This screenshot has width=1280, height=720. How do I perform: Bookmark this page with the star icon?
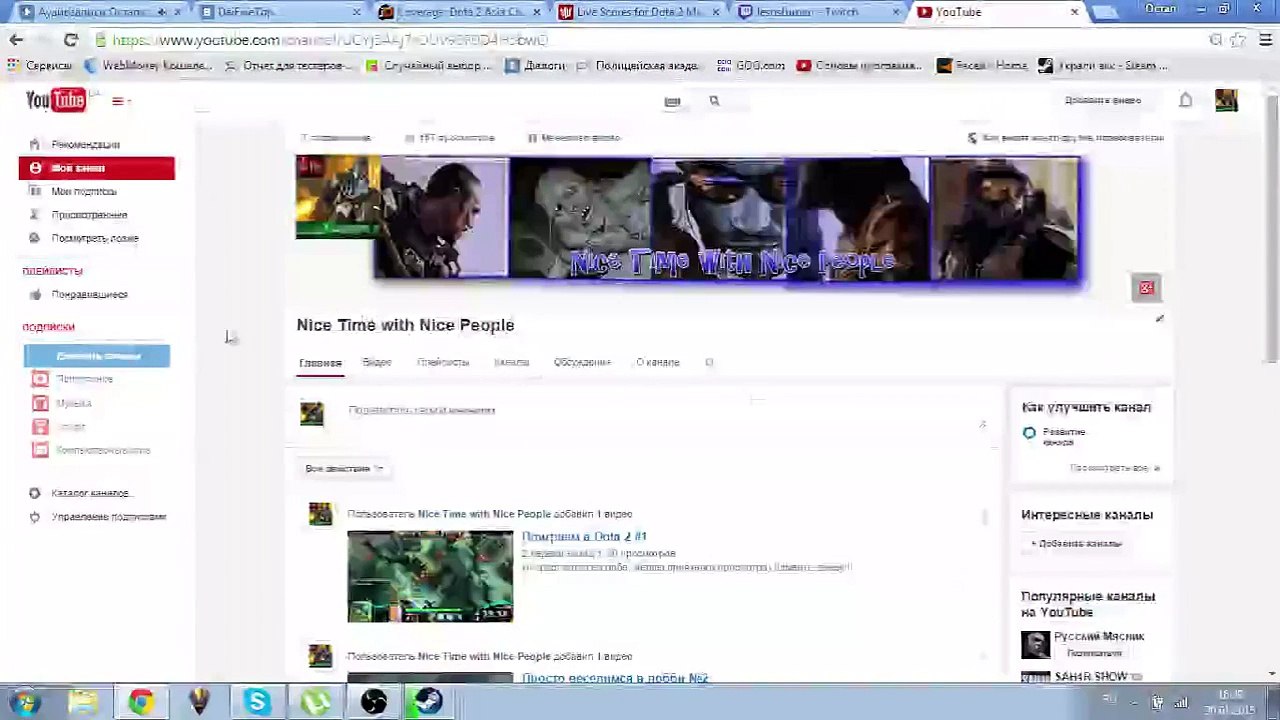pyautogui.click(x=1238, y=40)
